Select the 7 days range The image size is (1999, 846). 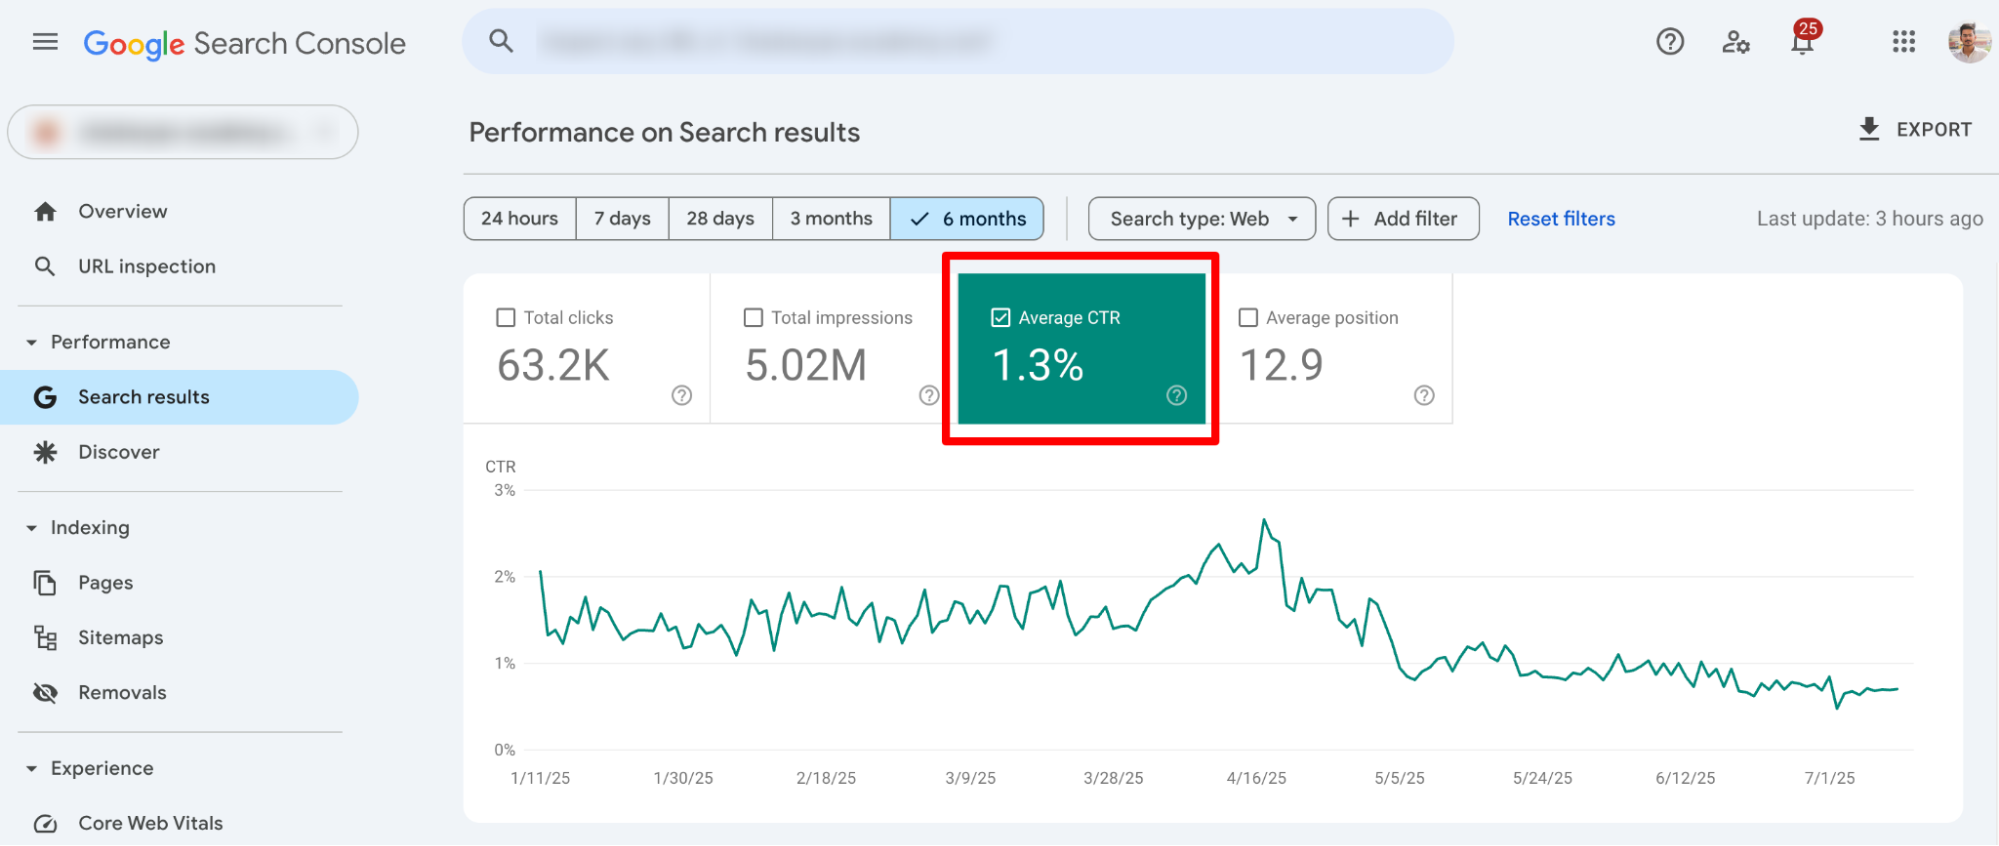pos(623,219)
